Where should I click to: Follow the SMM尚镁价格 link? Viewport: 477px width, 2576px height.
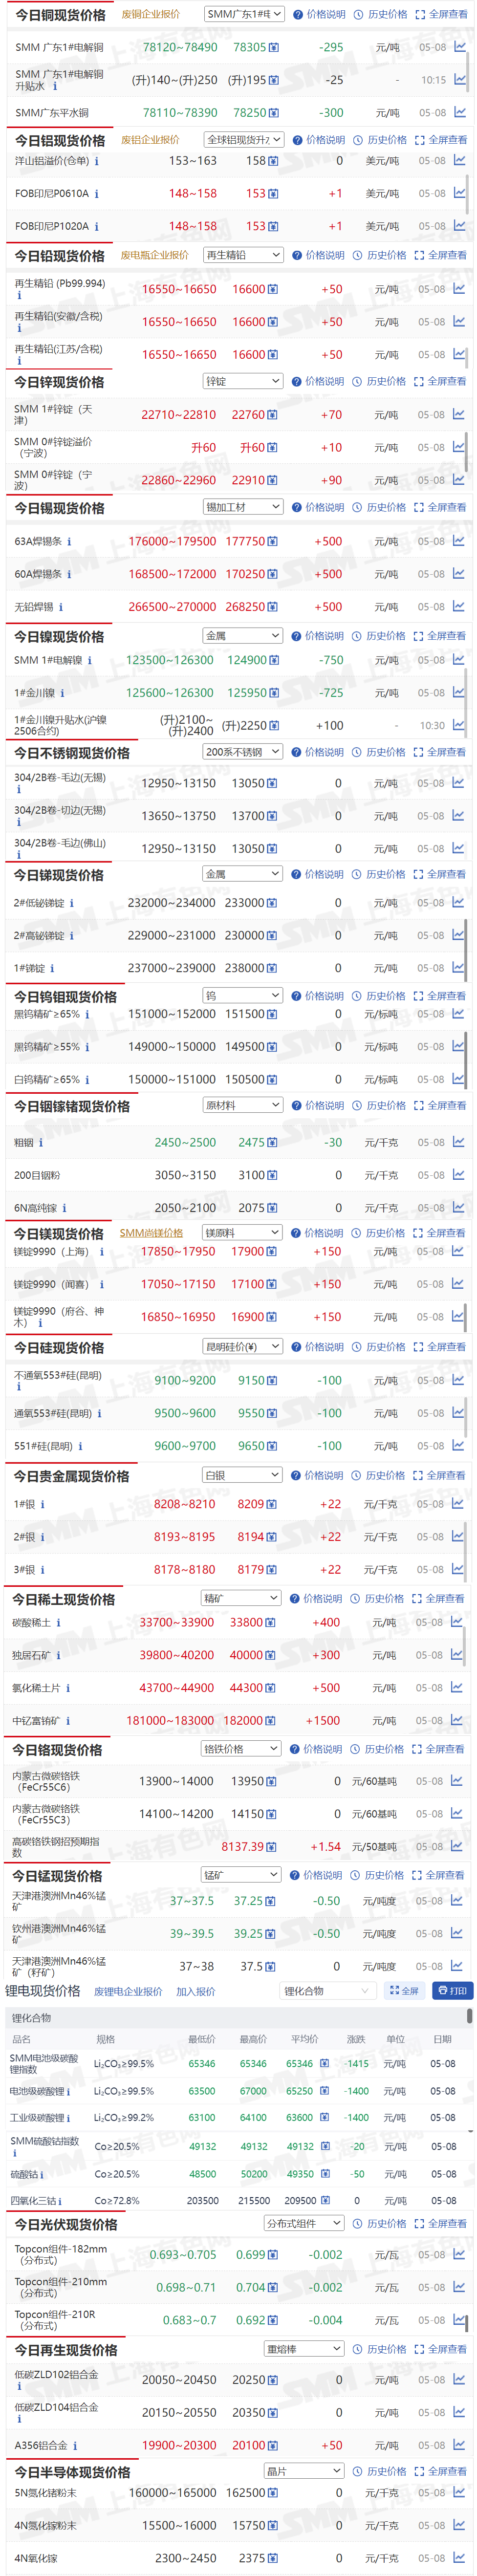click(151, 1233)
